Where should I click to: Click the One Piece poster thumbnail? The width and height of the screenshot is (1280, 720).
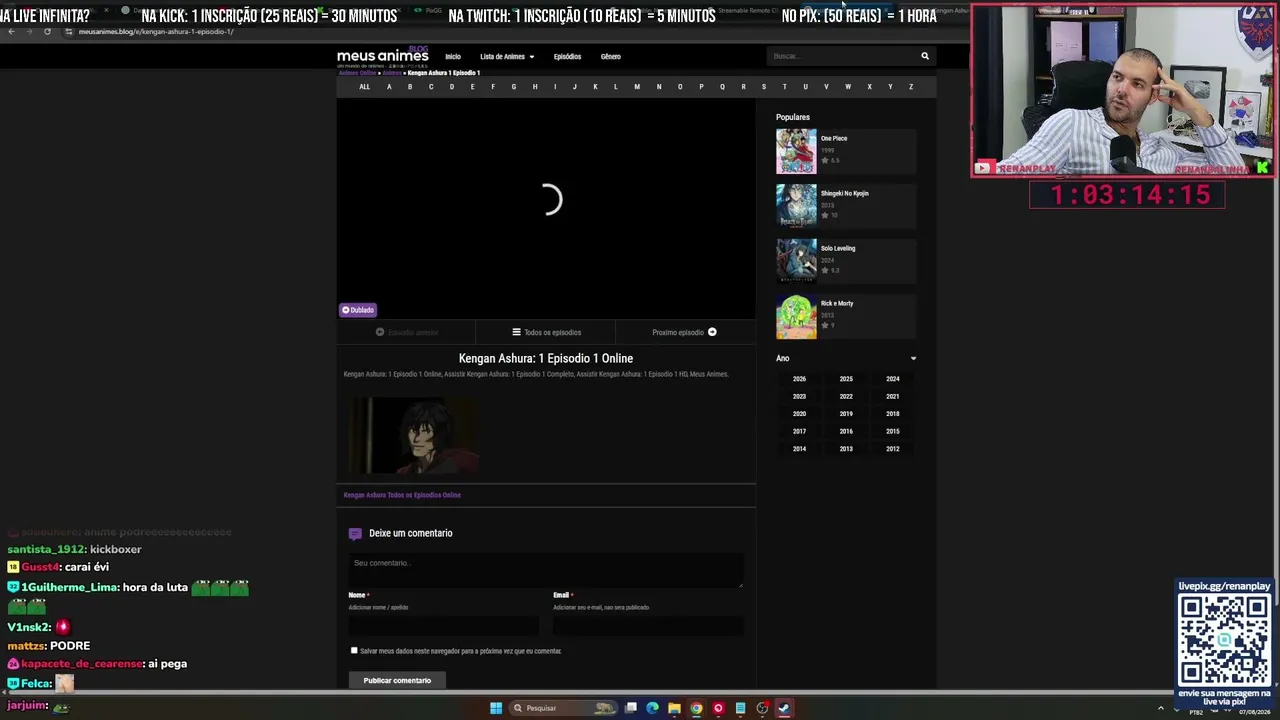pos(796,151)
